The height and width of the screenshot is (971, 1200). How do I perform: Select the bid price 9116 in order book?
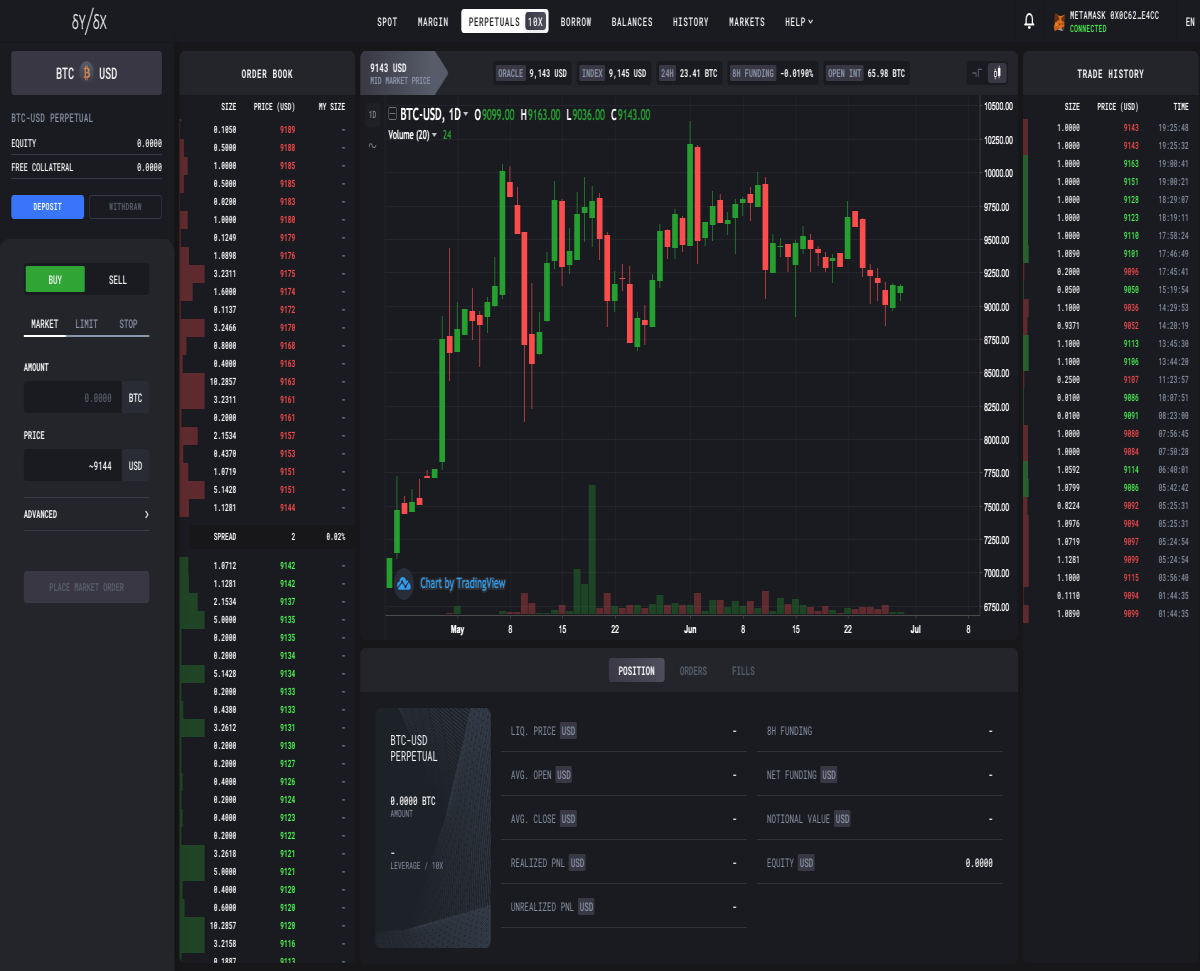287,943
